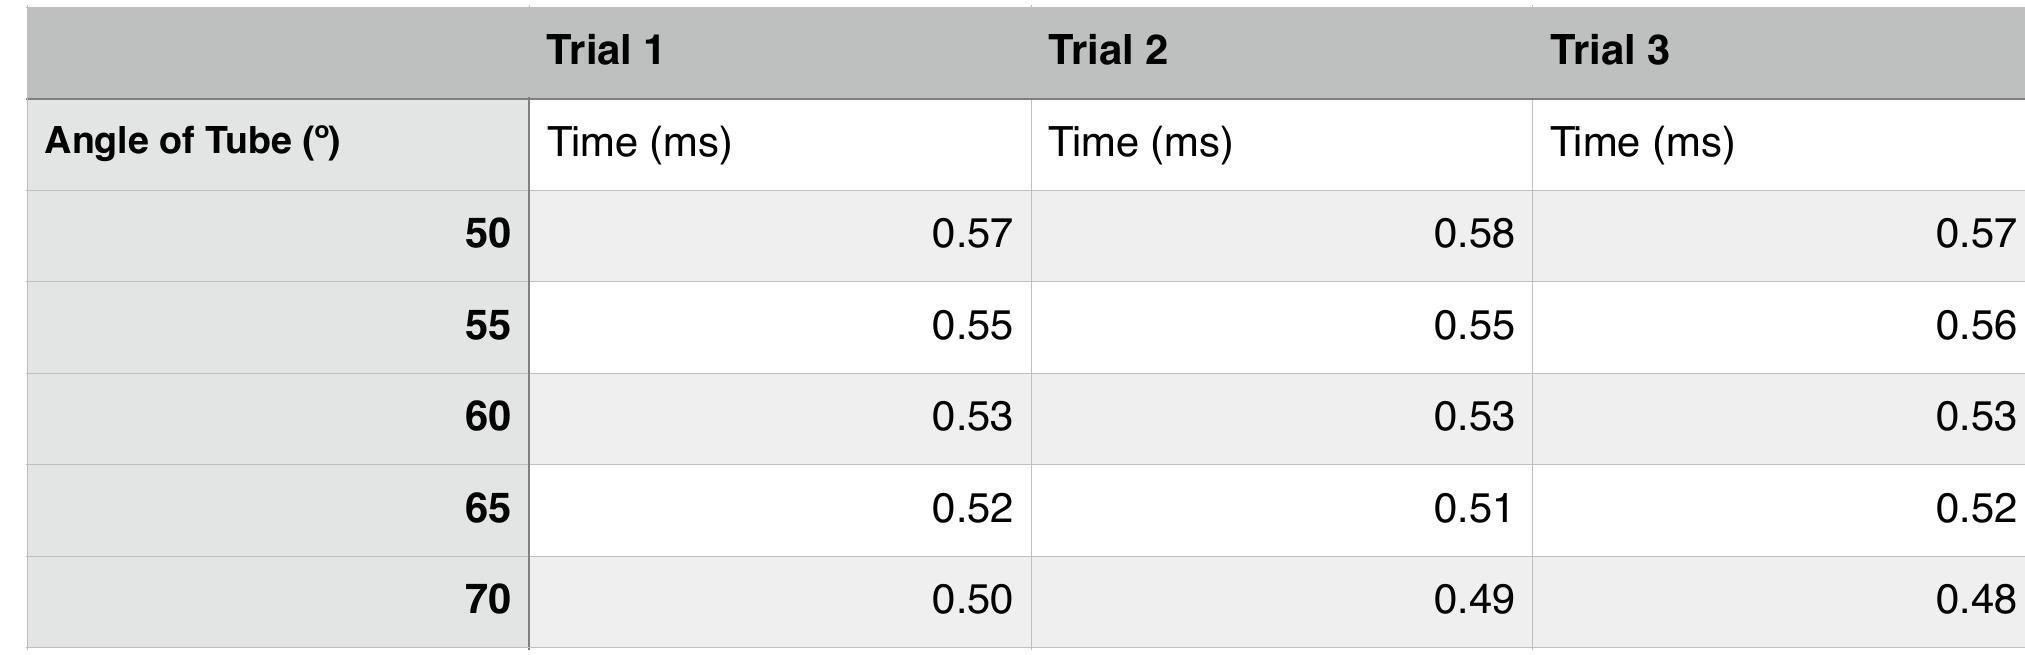
Task: Select the 0.48 cell in Trial 3
Action: point(1778,600)
